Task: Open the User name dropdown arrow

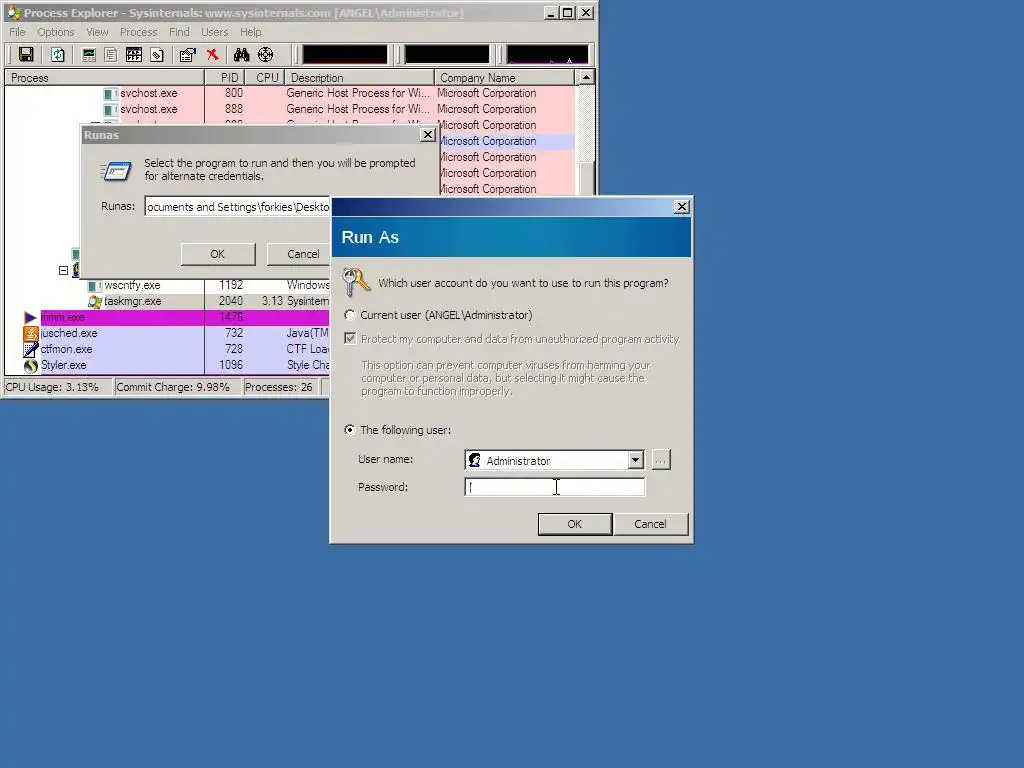Action: click(x=635, y=460)
